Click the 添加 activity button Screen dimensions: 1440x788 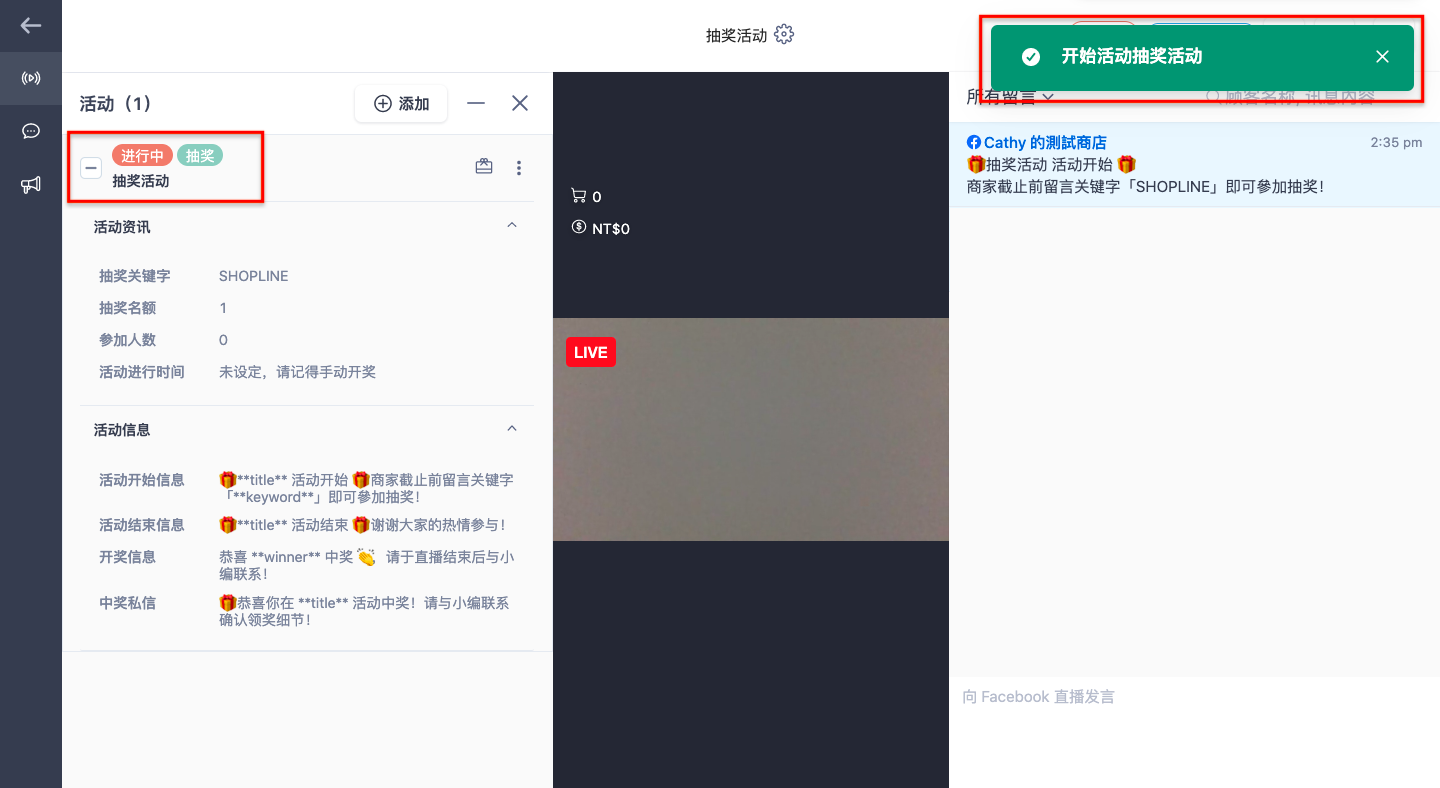point(401,104)
